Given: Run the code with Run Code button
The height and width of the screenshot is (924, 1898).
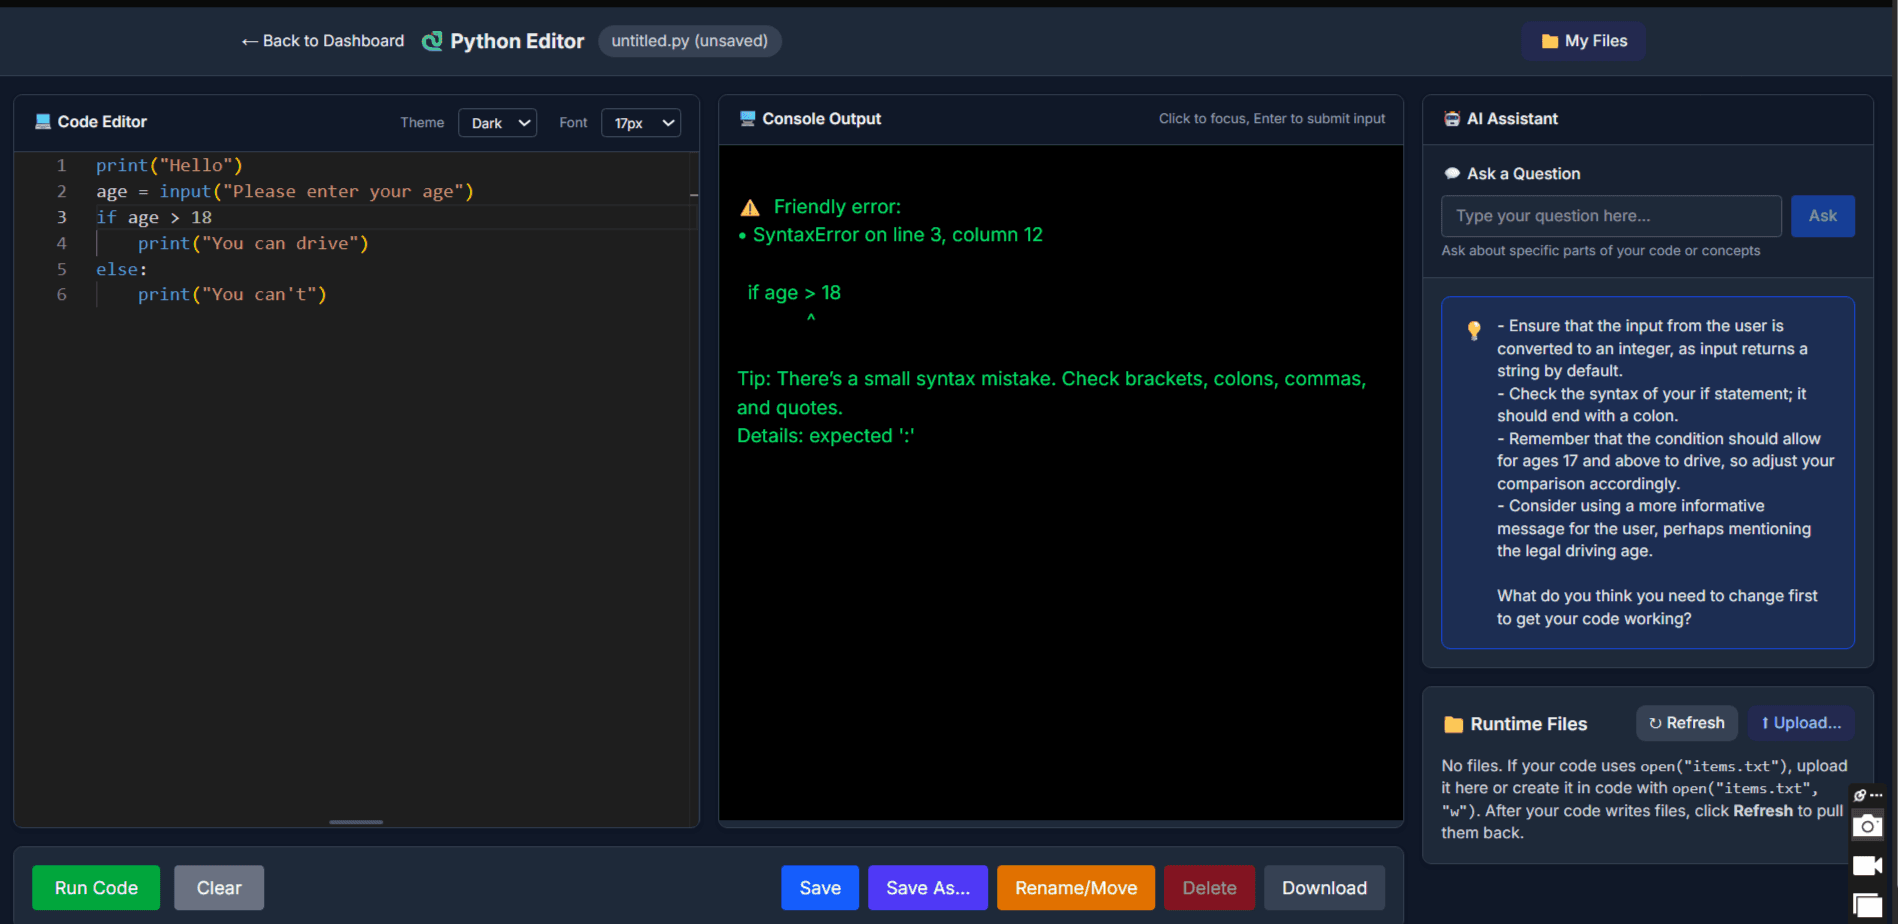Looking at the screenshot, I should (95, 887).
